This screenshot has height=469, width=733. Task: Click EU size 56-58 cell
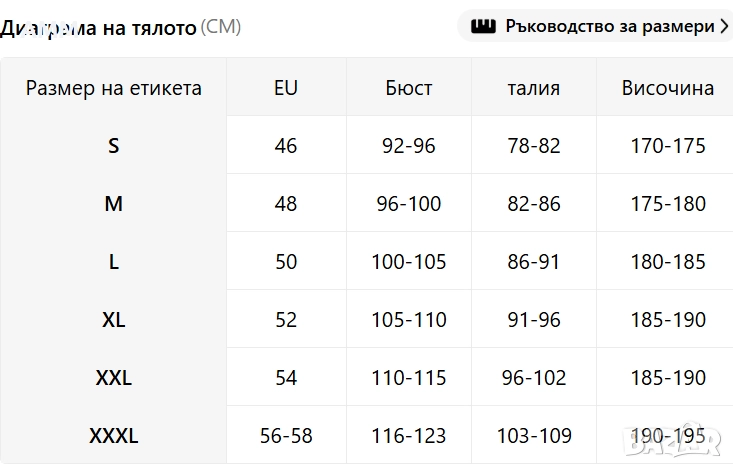[286, 436]
